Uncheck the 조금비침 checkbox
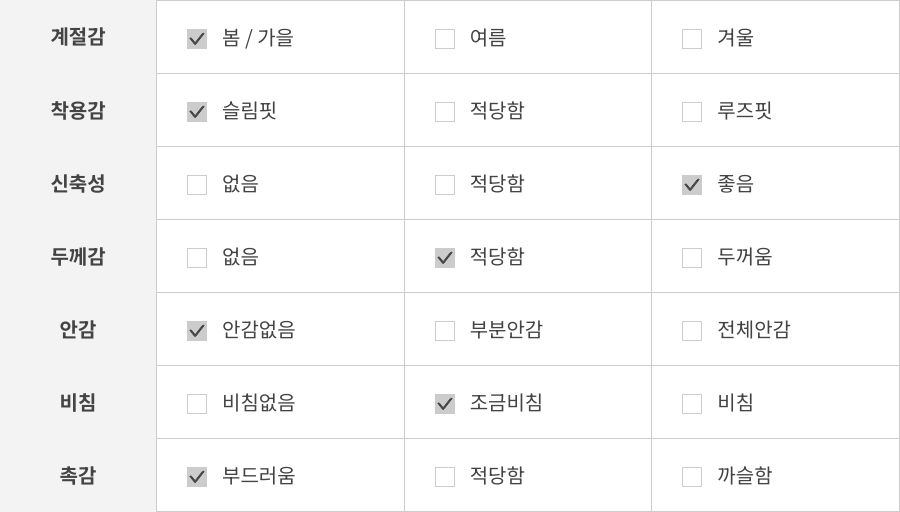900x512 pixels. click(445, 404)
